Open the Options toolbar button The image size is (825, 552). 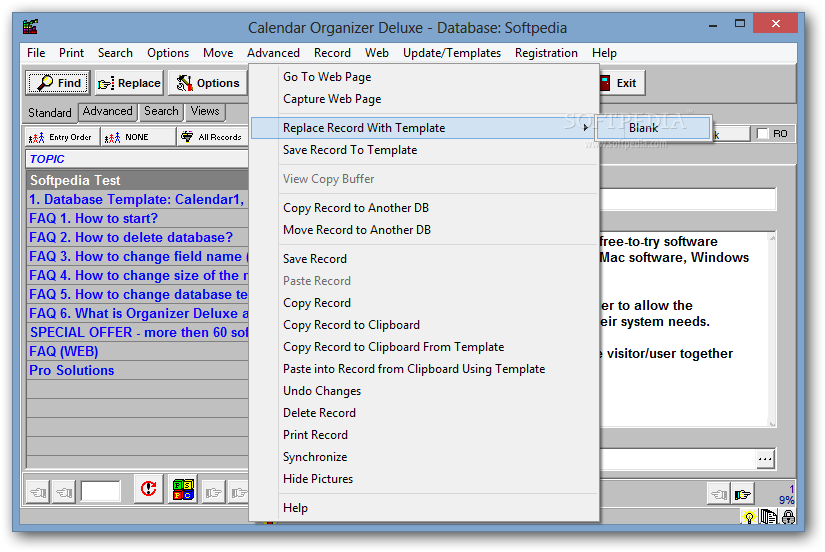(208, 83)
